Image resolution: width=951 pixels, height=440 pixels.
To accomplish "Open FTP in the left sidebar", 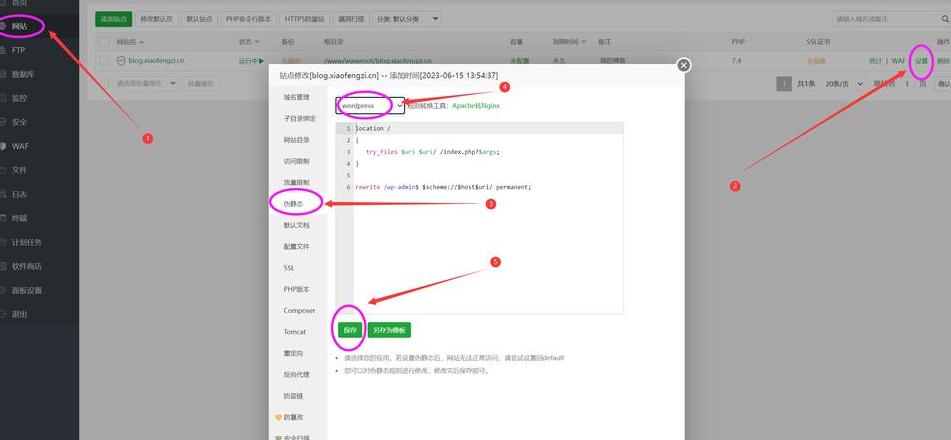I will tap(18, 50).
